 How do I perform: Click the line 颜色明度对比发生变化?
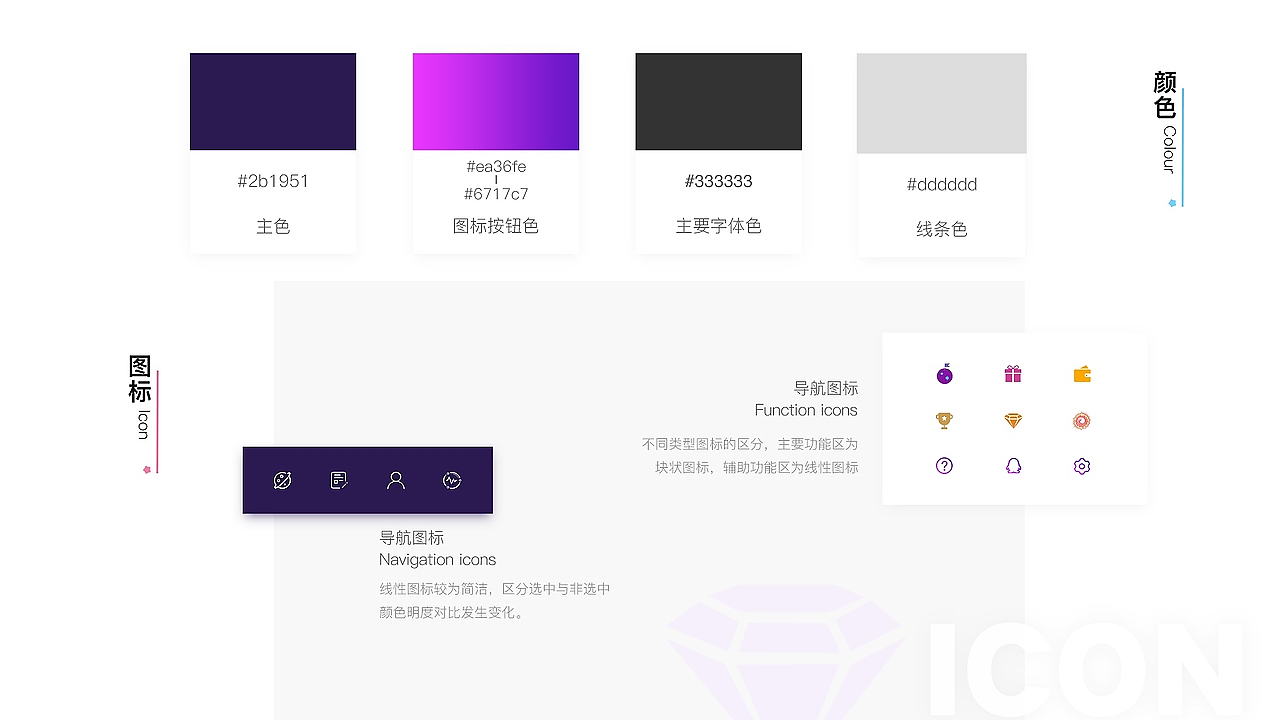(x=452, y=613)
